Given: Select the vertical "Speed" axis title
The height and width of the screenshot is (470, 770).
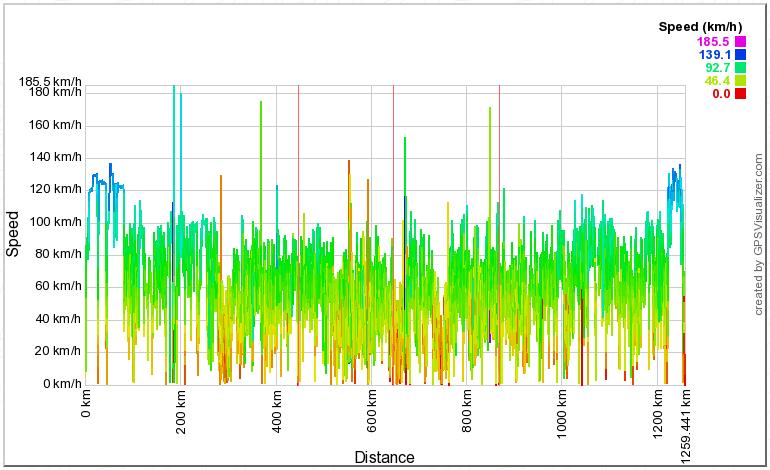Looking at the screenshot, I should click(13, 234).
